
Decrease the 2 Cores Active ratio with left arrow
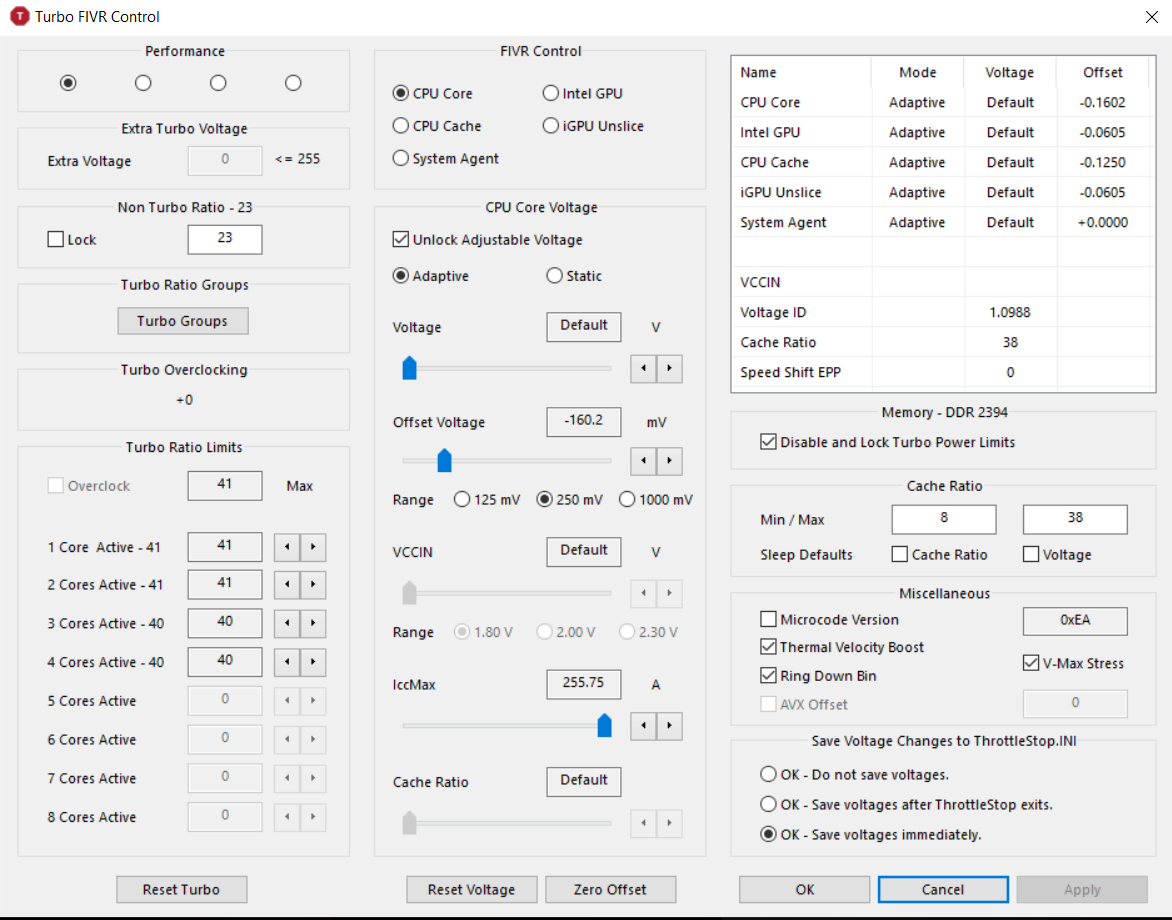pyautogui.click(x=287, y=584)
